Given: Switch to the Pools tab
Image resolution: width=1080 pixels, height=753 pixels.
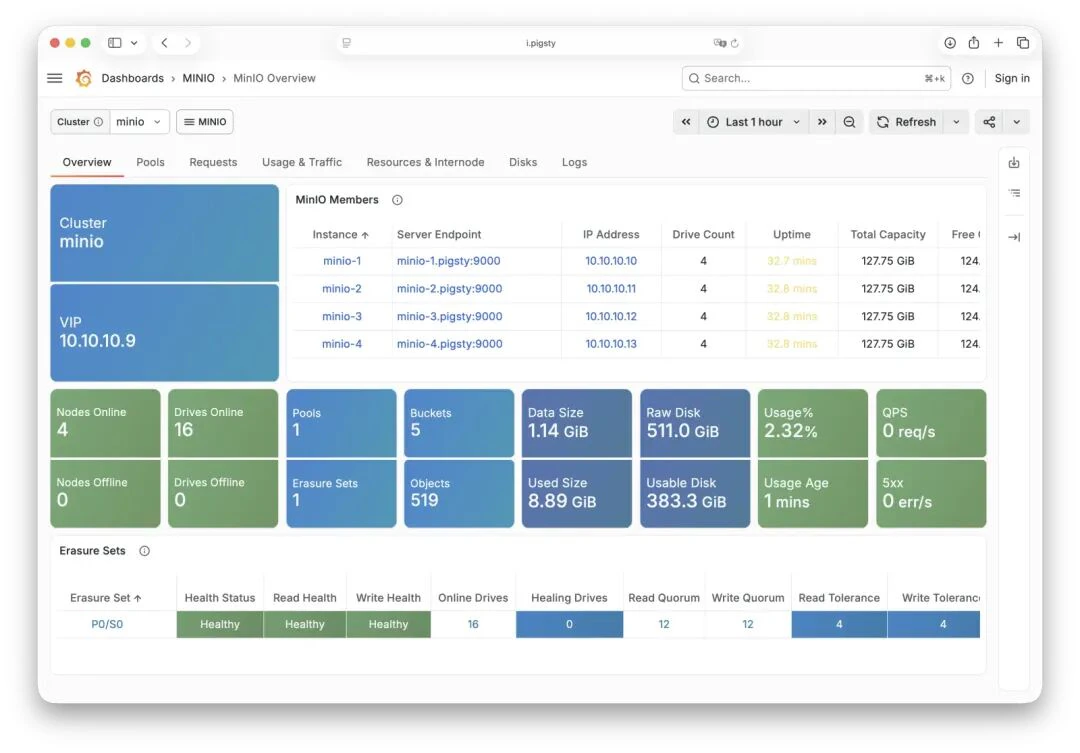Looking at the screenshot, I should 150,163.
